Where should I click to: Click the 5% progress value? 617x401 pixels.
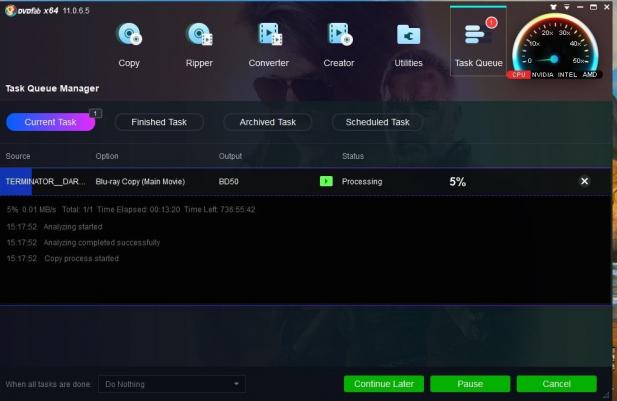tap(458, 181)
